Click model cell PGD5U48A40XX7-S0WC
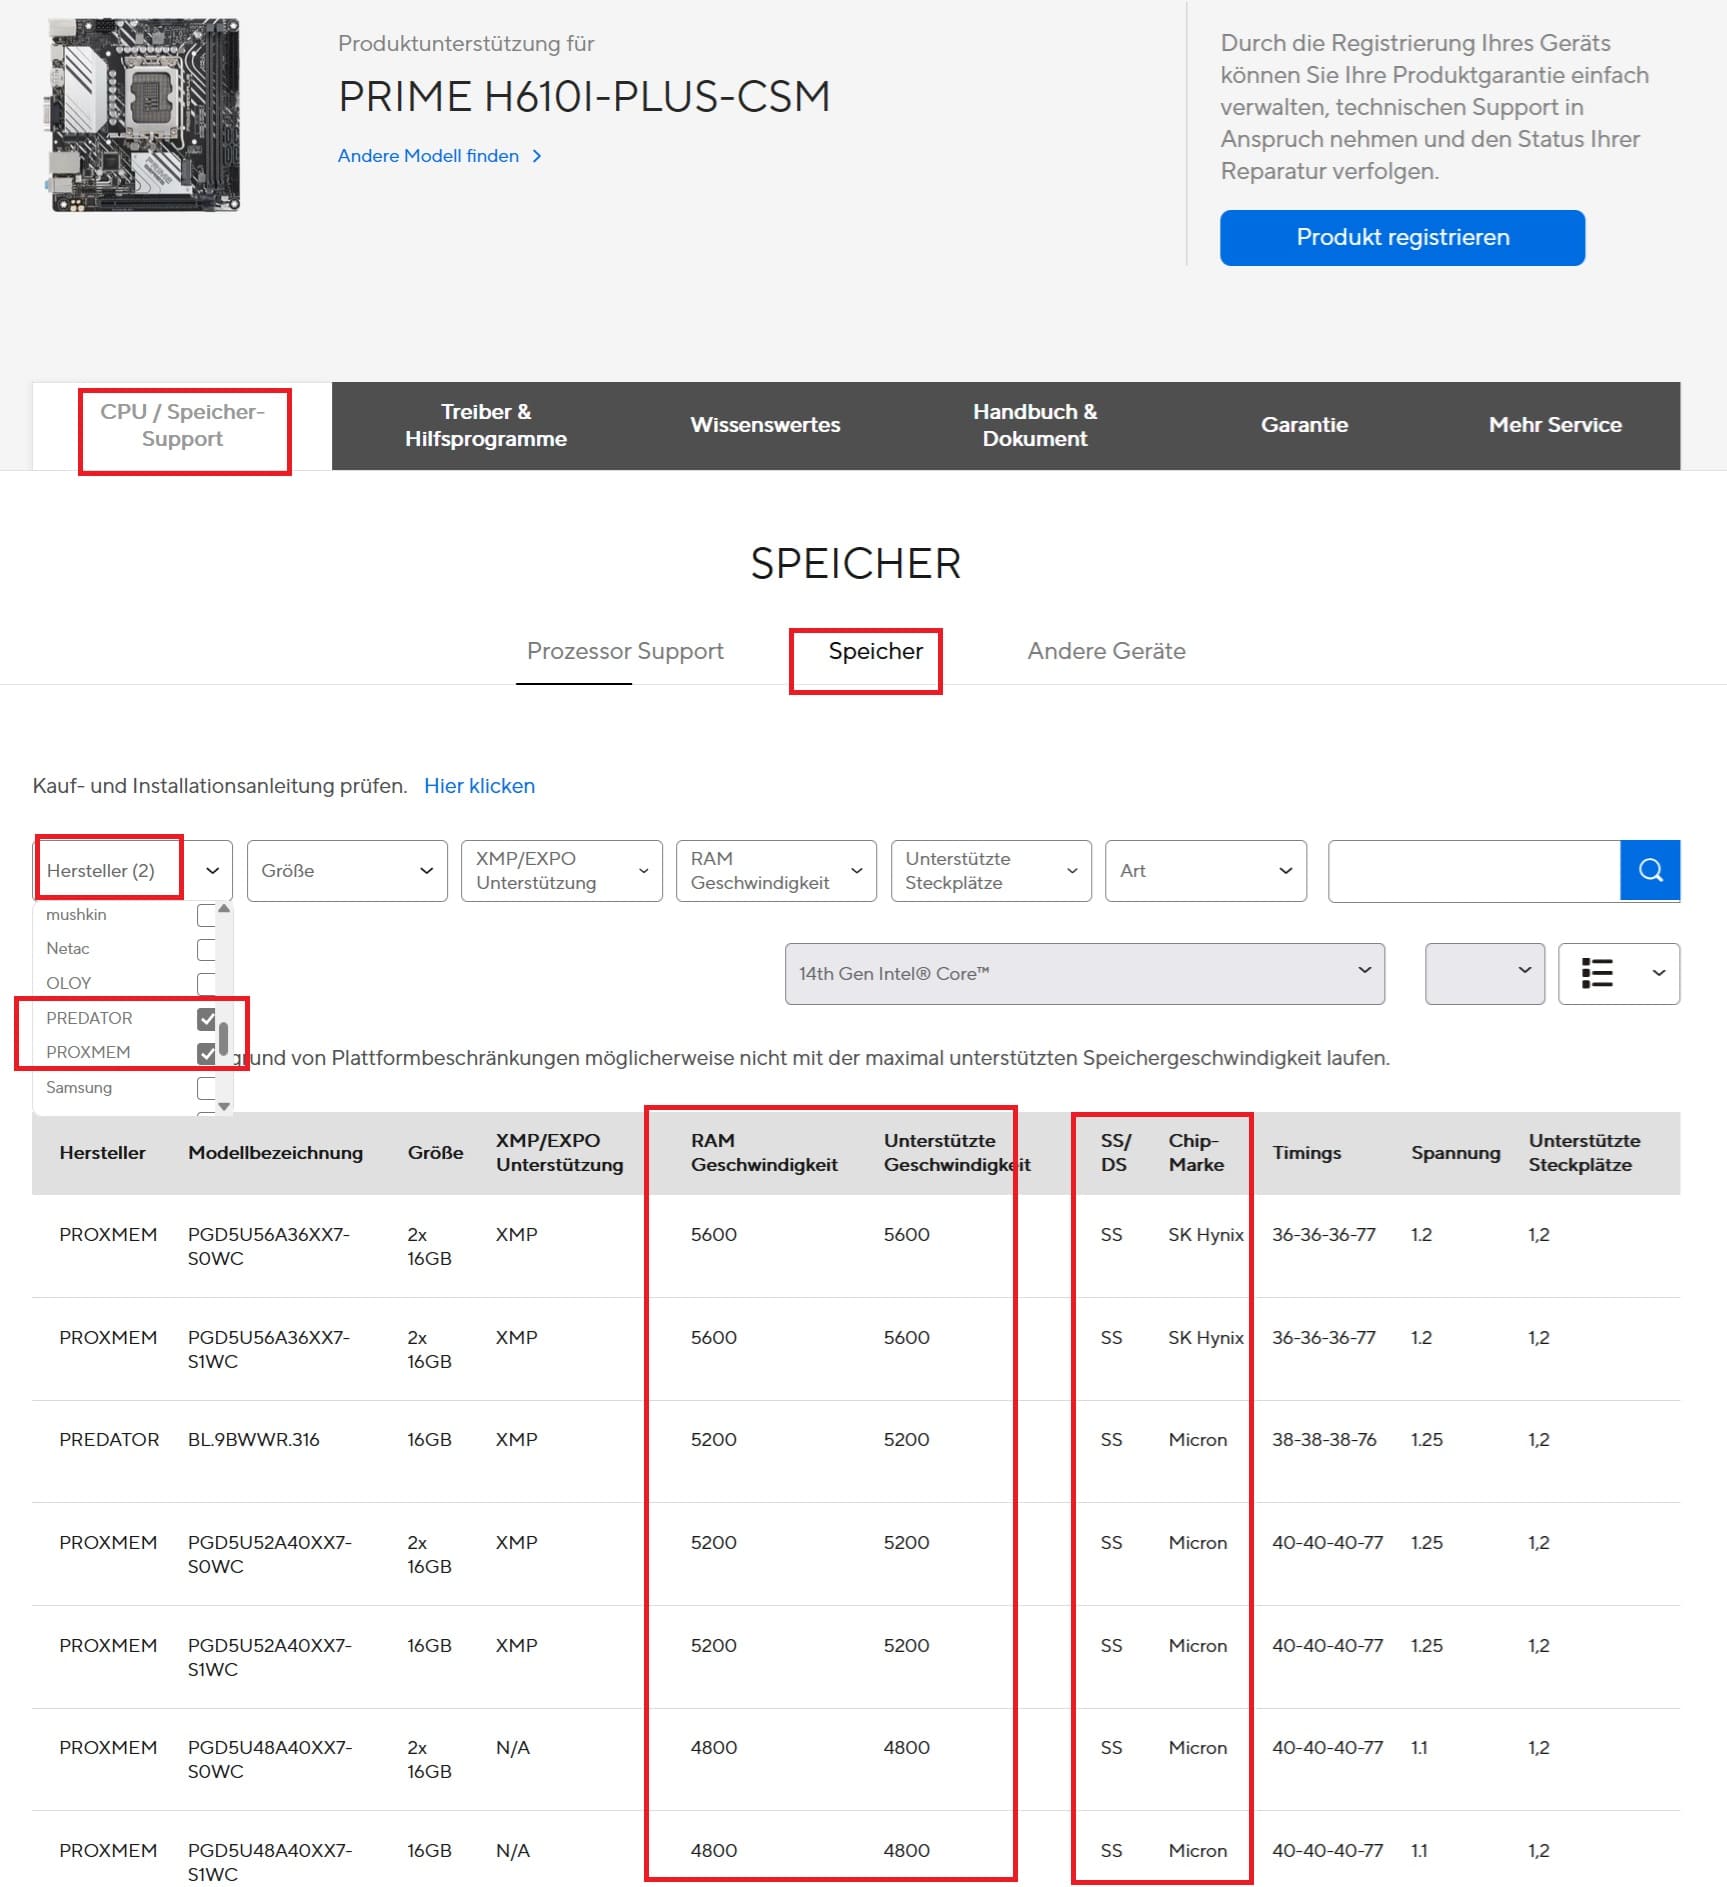 point(270,1760)
